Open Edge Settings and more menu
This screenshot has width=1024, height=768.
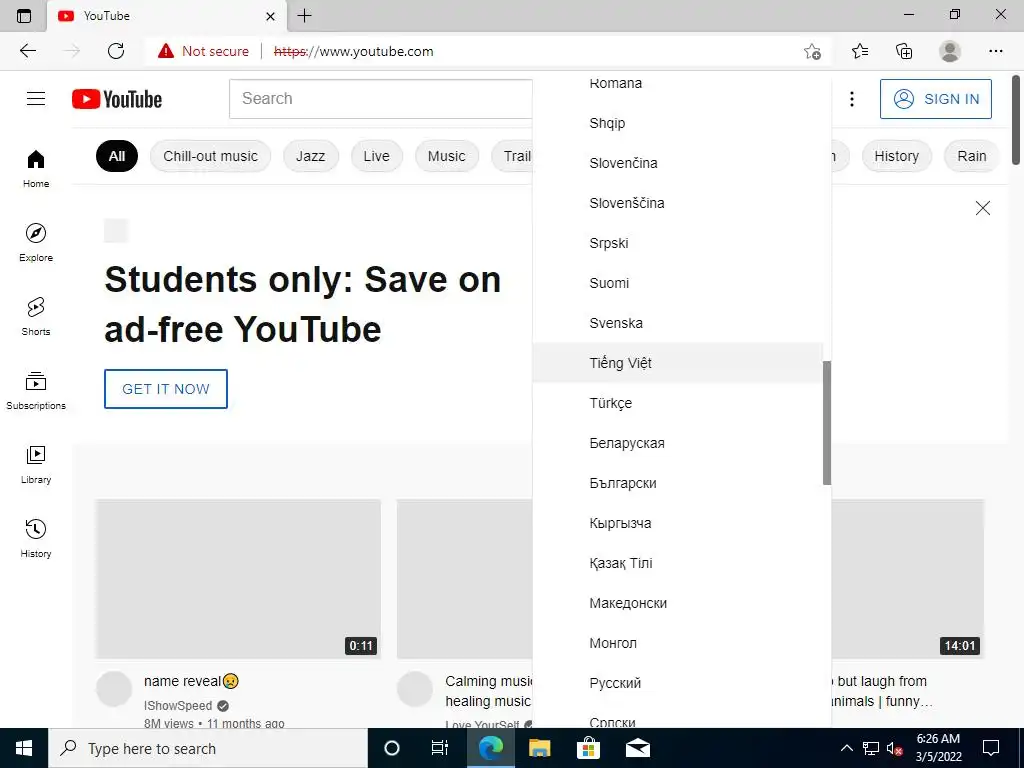coord(995,51)
